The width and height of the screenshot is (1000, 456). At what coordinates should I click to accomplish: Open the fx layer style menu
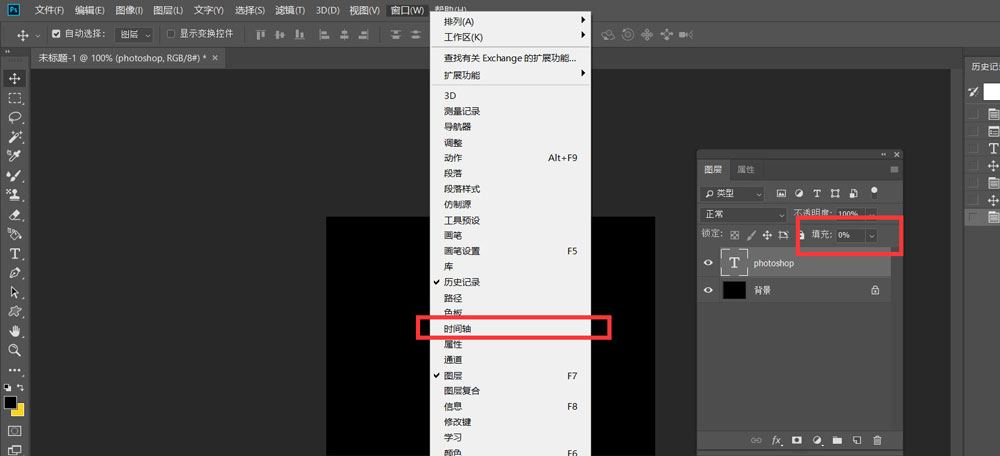click(777, 440)
